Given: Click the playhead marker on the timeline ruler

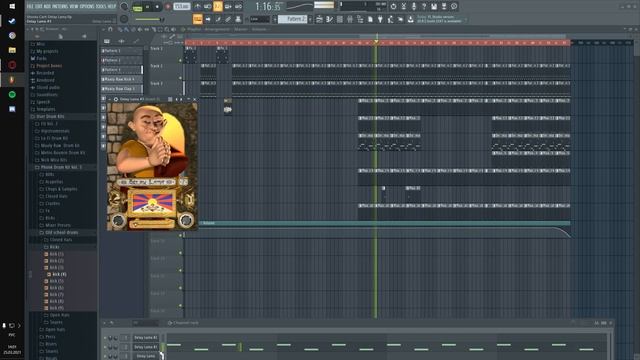Looking at the screenshot, I should tap(376, 42).
